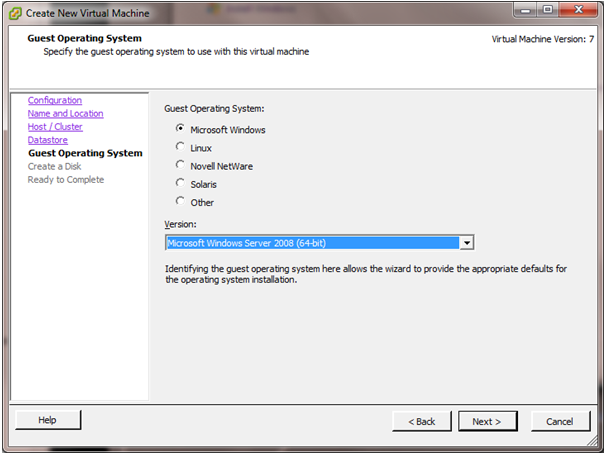Maximize the Create New Virtual Machine window

[548, 10]
